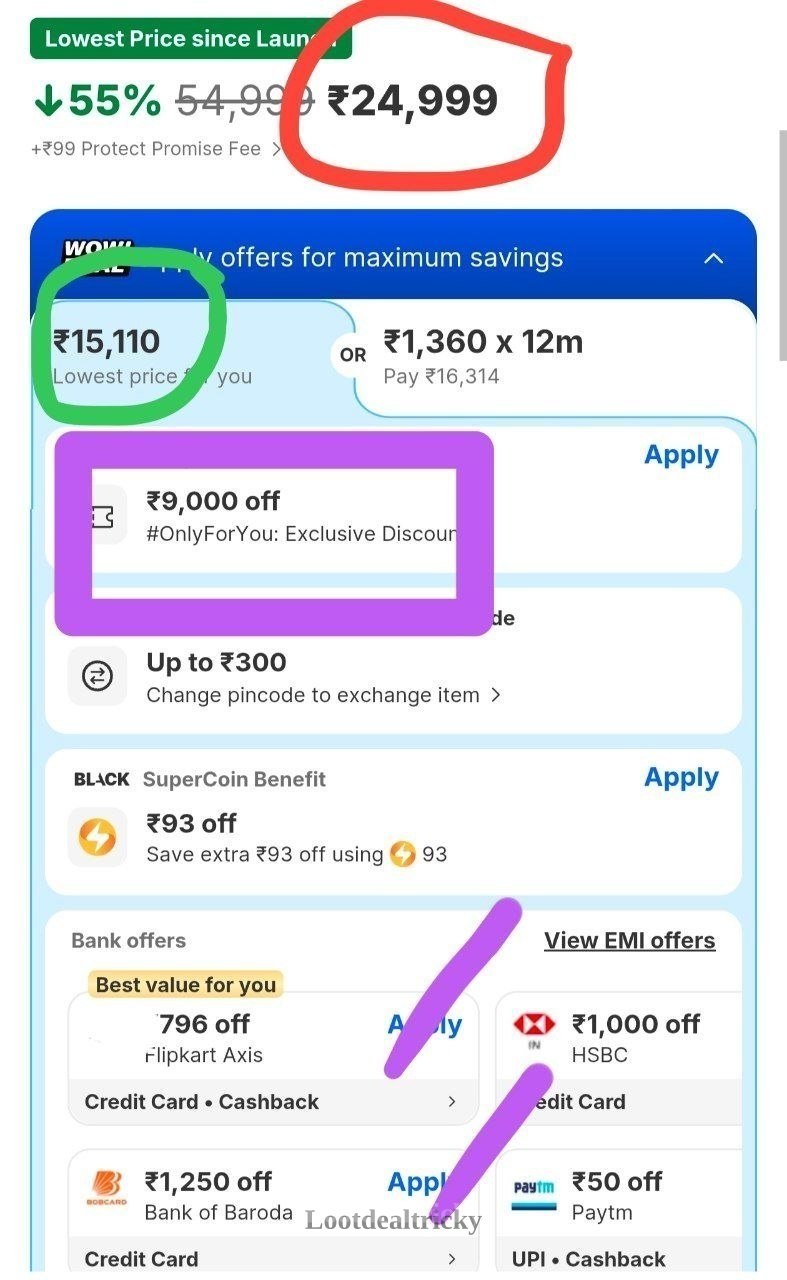Apply the ₹9,000 off exclusive discount
This screenshot has height=1280, width=787.
point(681,455)
